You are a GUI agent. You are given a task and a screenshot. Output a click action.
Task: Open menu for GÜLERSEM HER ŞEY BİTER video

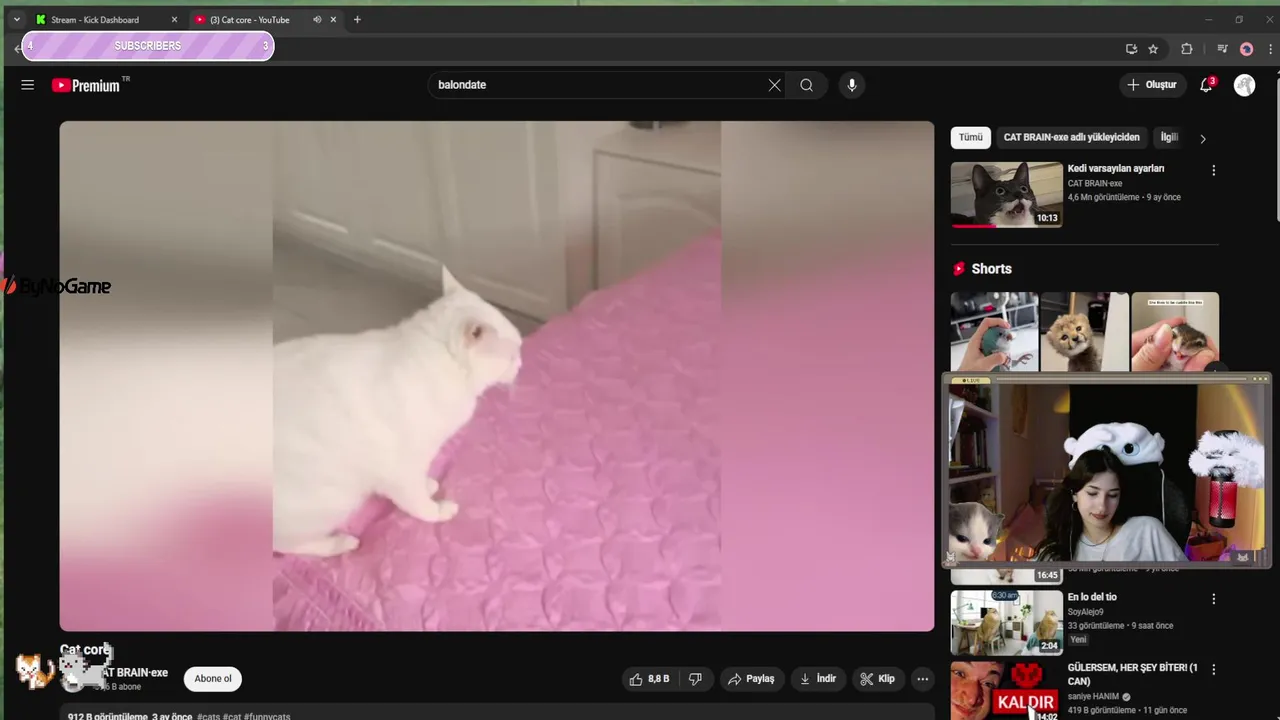pos(1213,670)
